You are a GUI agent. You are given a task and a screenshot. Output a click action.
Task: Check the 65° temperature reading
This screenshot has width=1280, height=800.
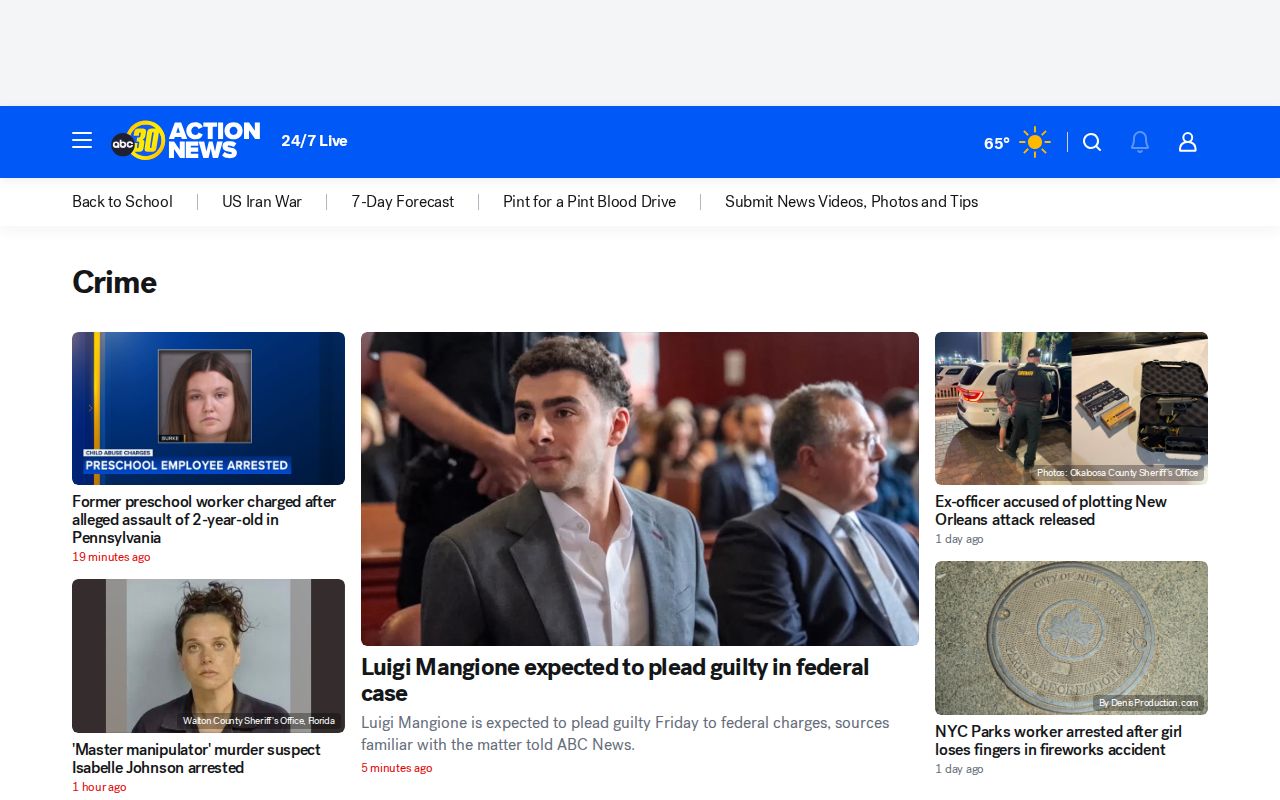[x=997, y=143]
